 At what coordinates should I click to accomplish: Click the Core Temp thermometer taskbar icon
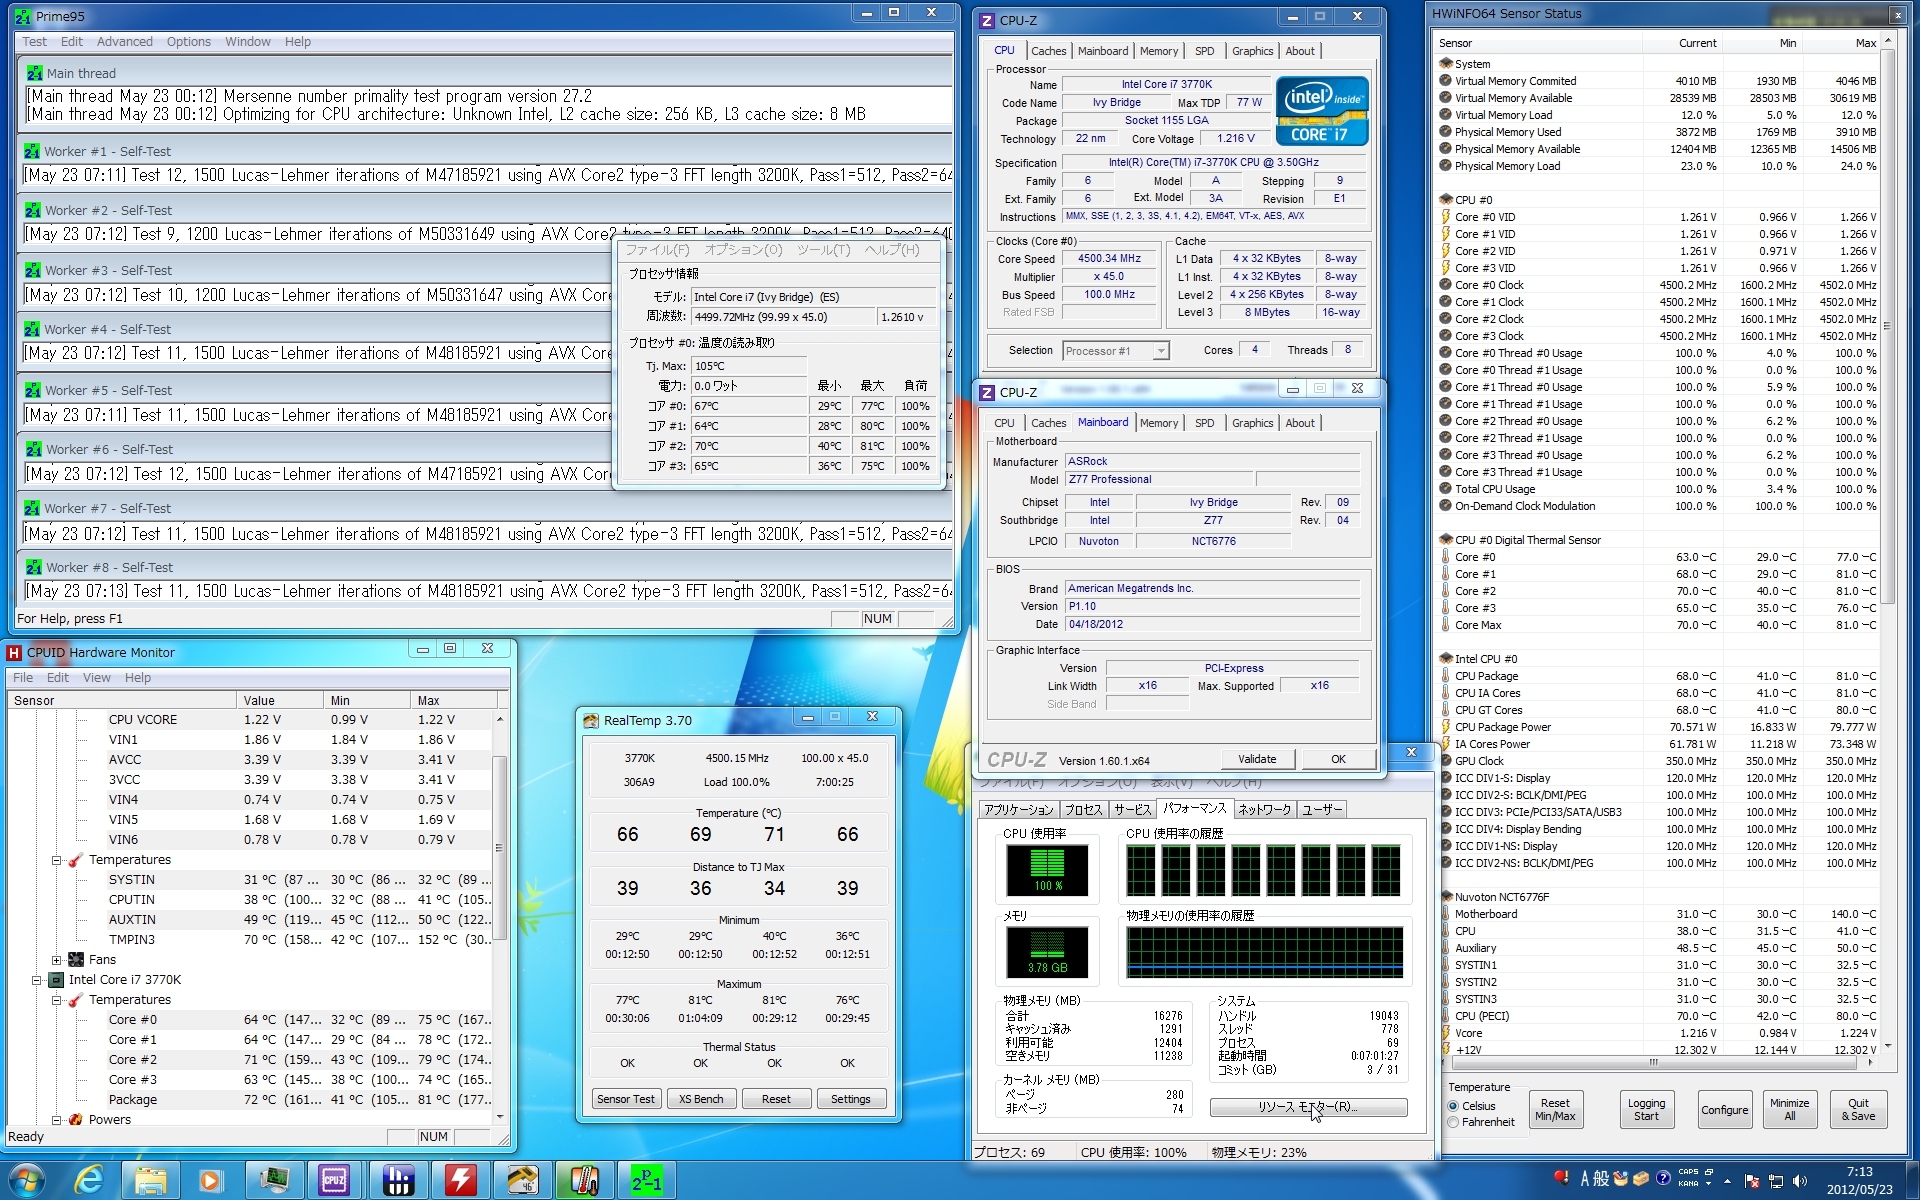584,1181
